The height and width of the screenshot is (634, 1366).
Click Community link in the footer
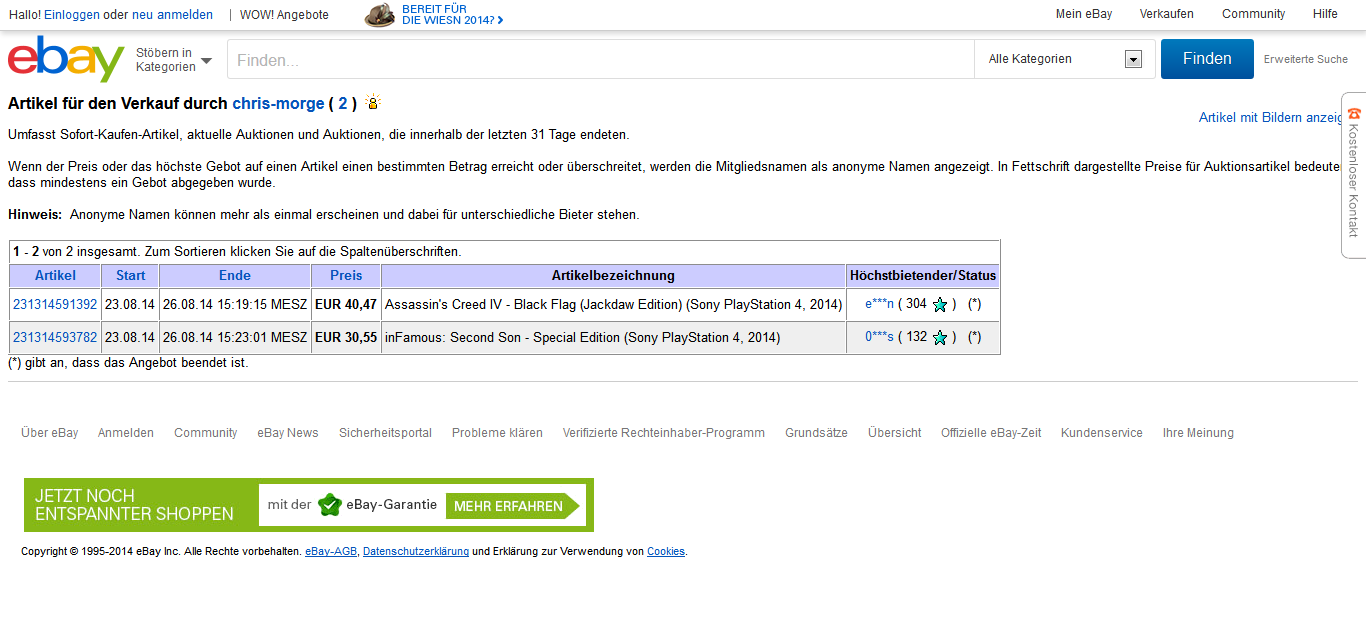[x=206, y=433]
